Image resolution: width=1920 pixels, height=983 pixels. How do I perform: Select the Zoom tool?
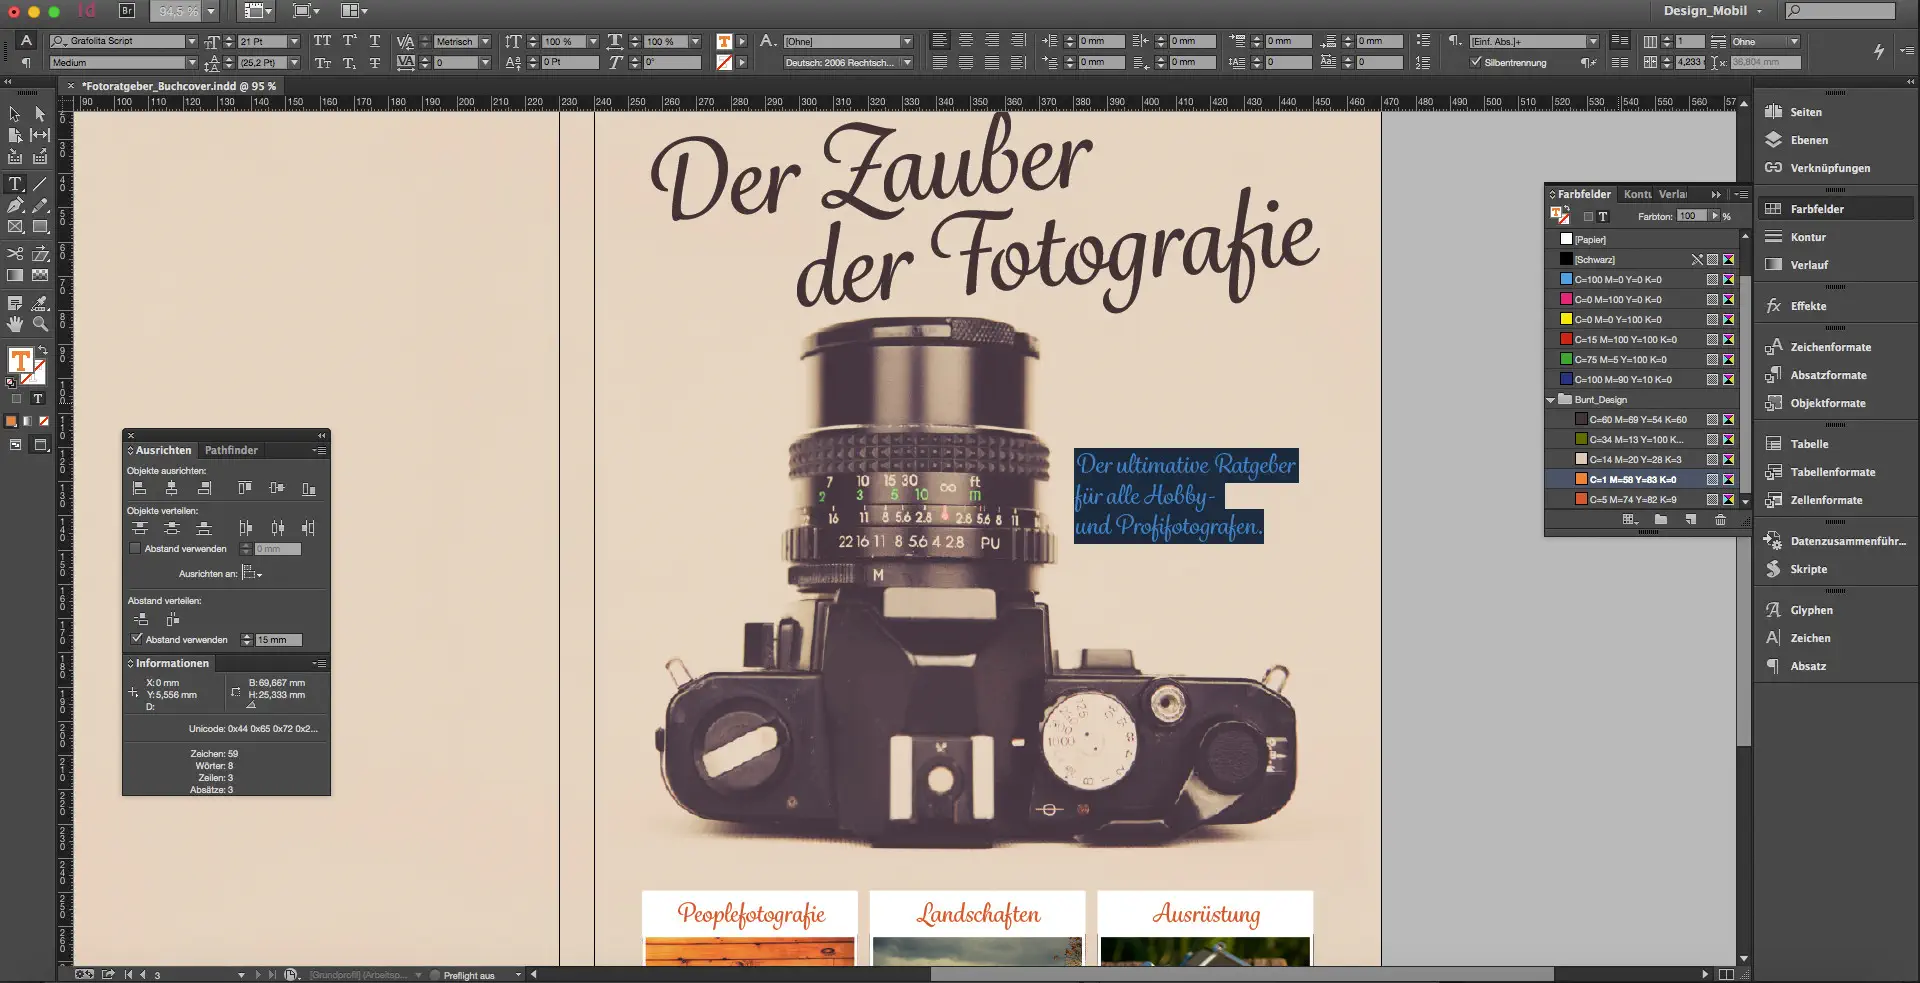click(39, 325)
